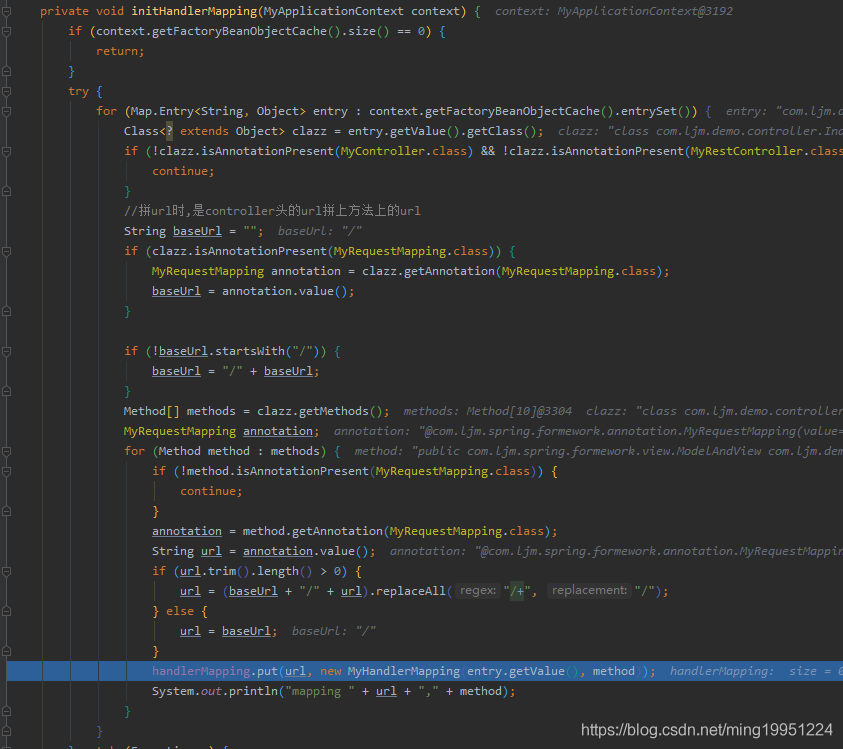The height and width of the screenshot is (749, 843).
Task: Click the fold-end marker after the return statement
Action: 7,72
